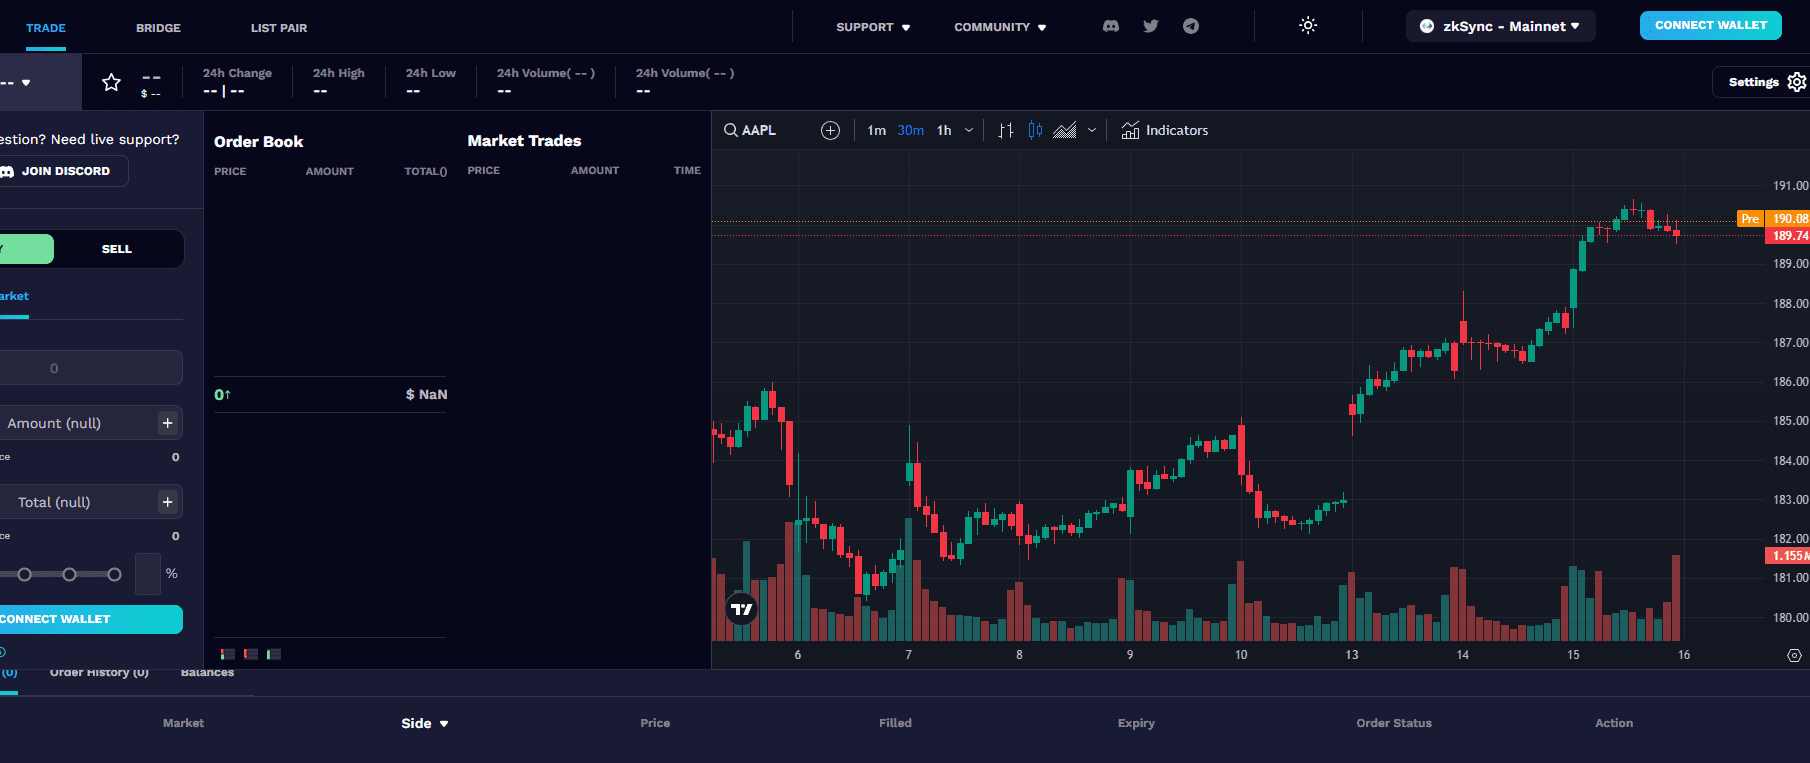
Task: Open the Balances tab
Action: [x=207, y=672]
